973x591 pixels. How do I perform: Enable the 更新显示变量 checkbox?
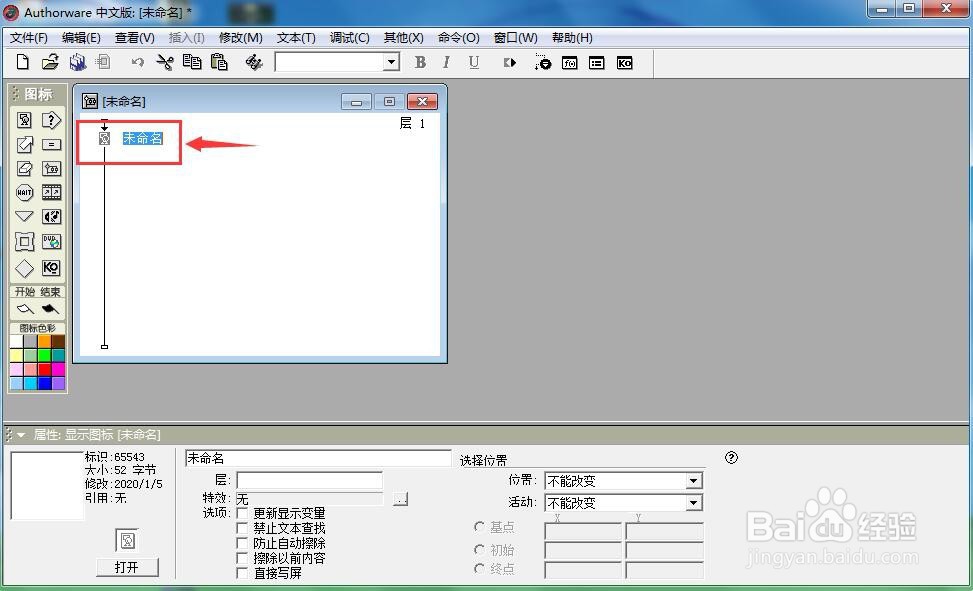tap(240, 512)
